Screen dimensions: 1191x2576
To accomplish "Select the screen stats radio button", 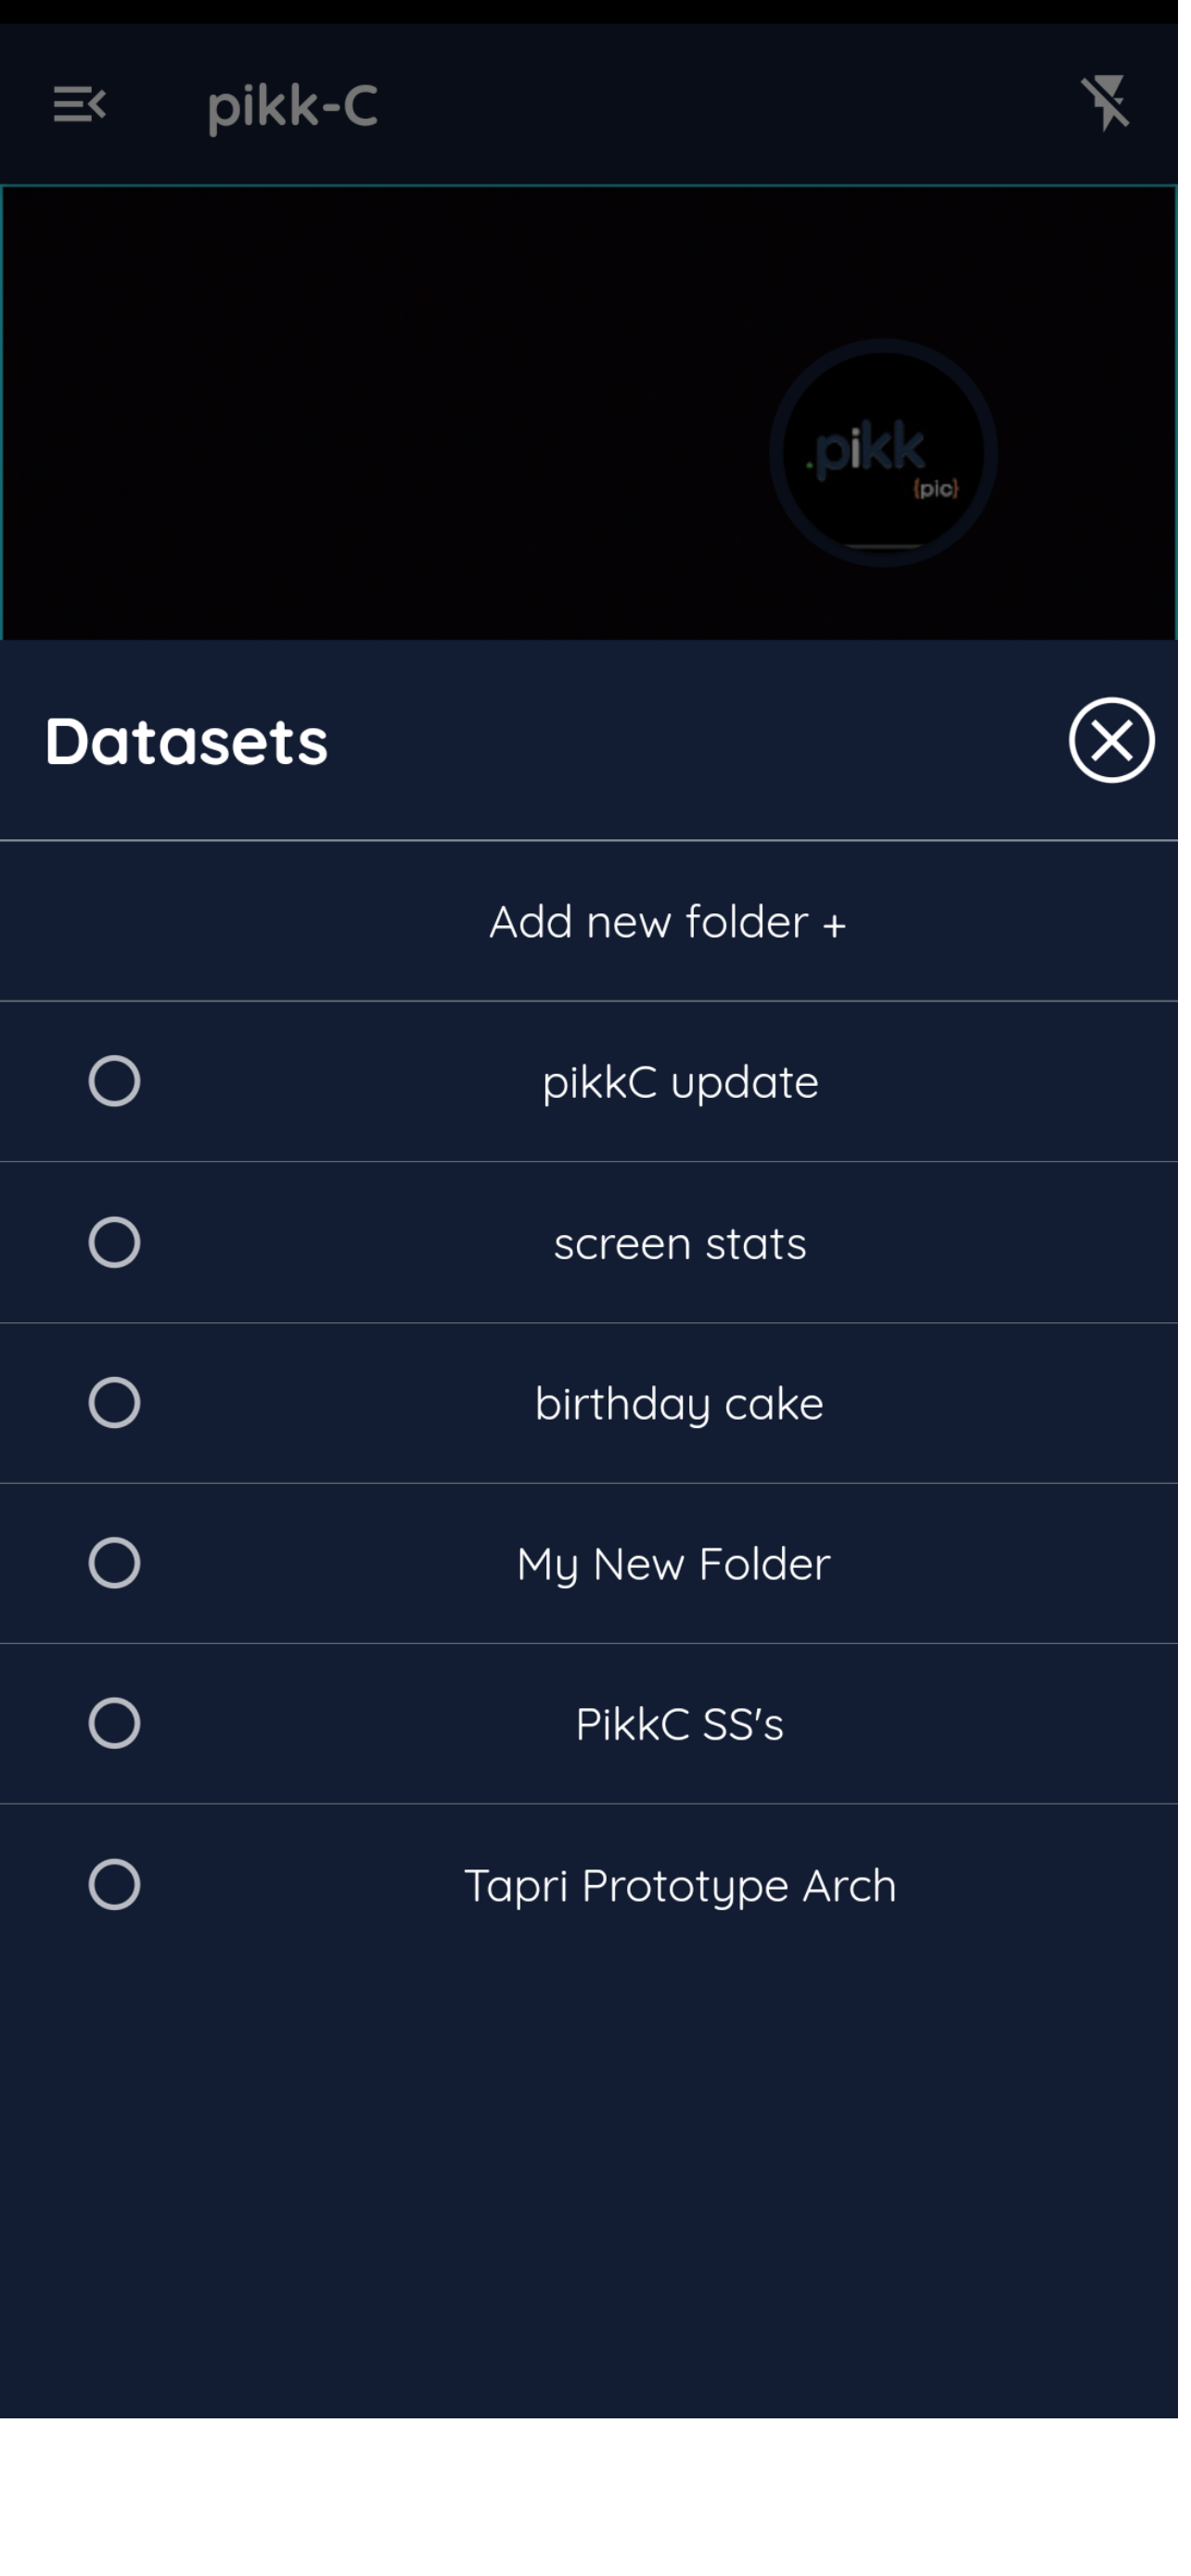I will pyautogui.click(x=116, y=1256).
